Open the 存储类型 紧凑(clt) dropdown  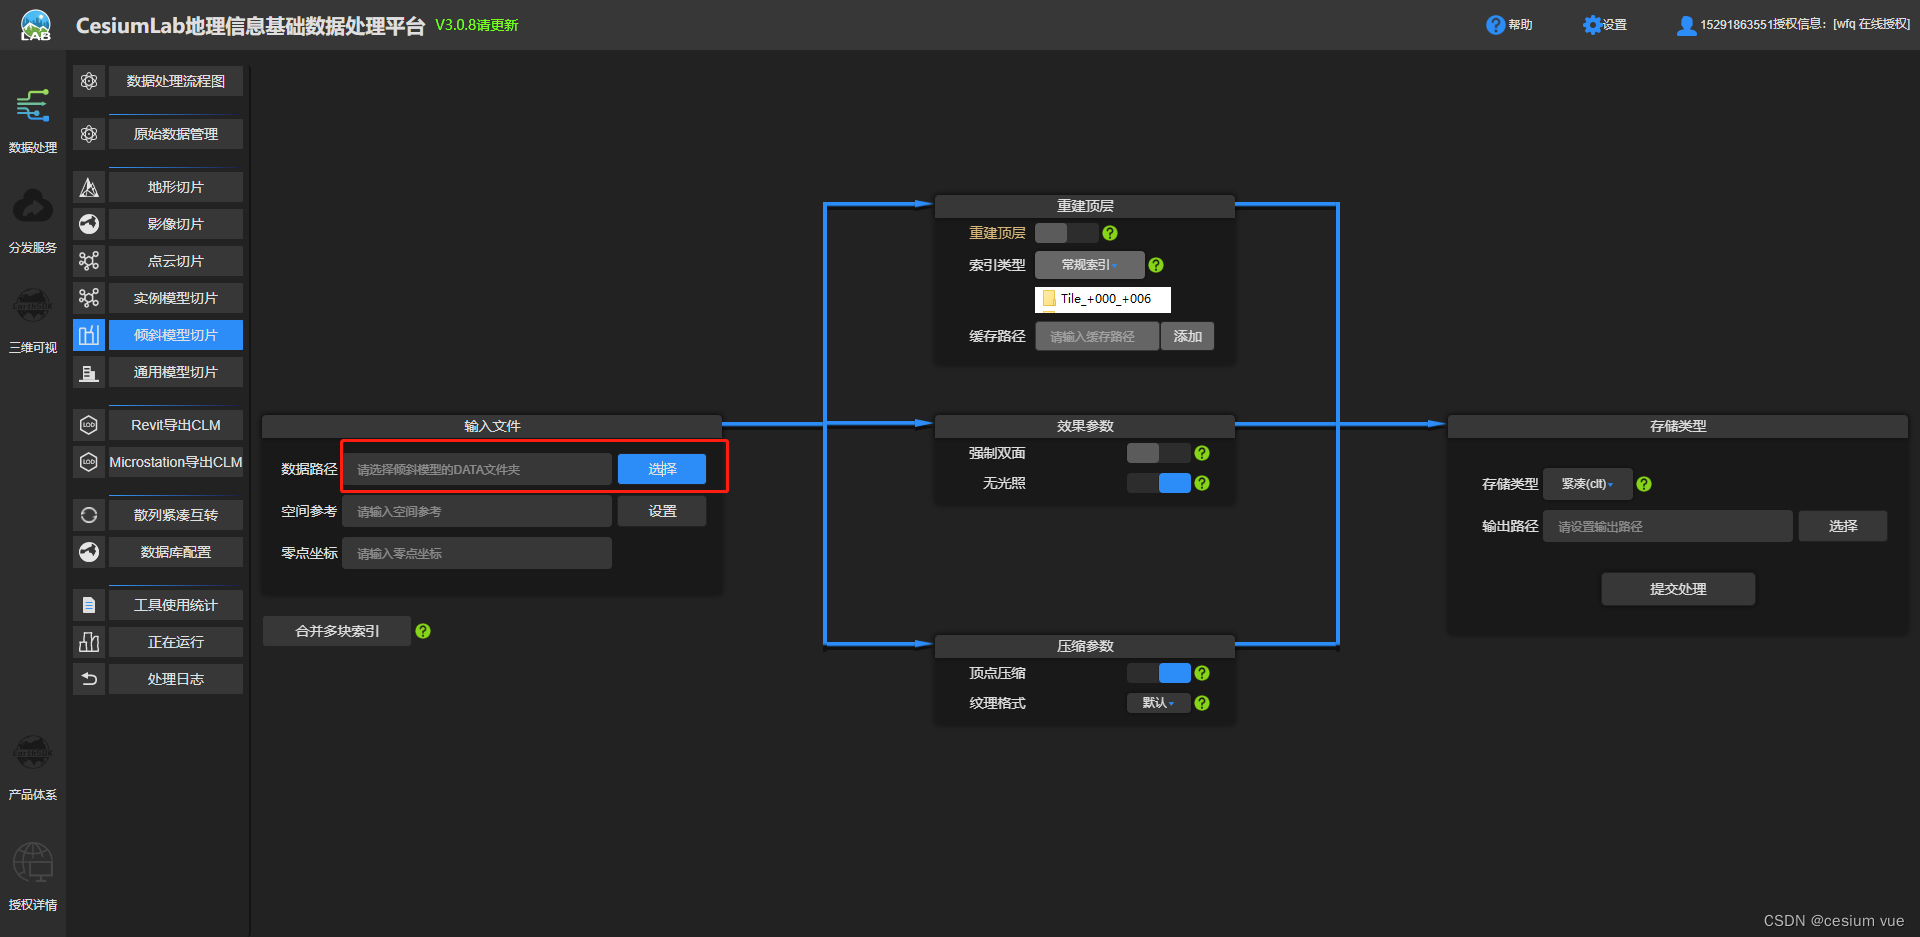(x=1587, y=484)
